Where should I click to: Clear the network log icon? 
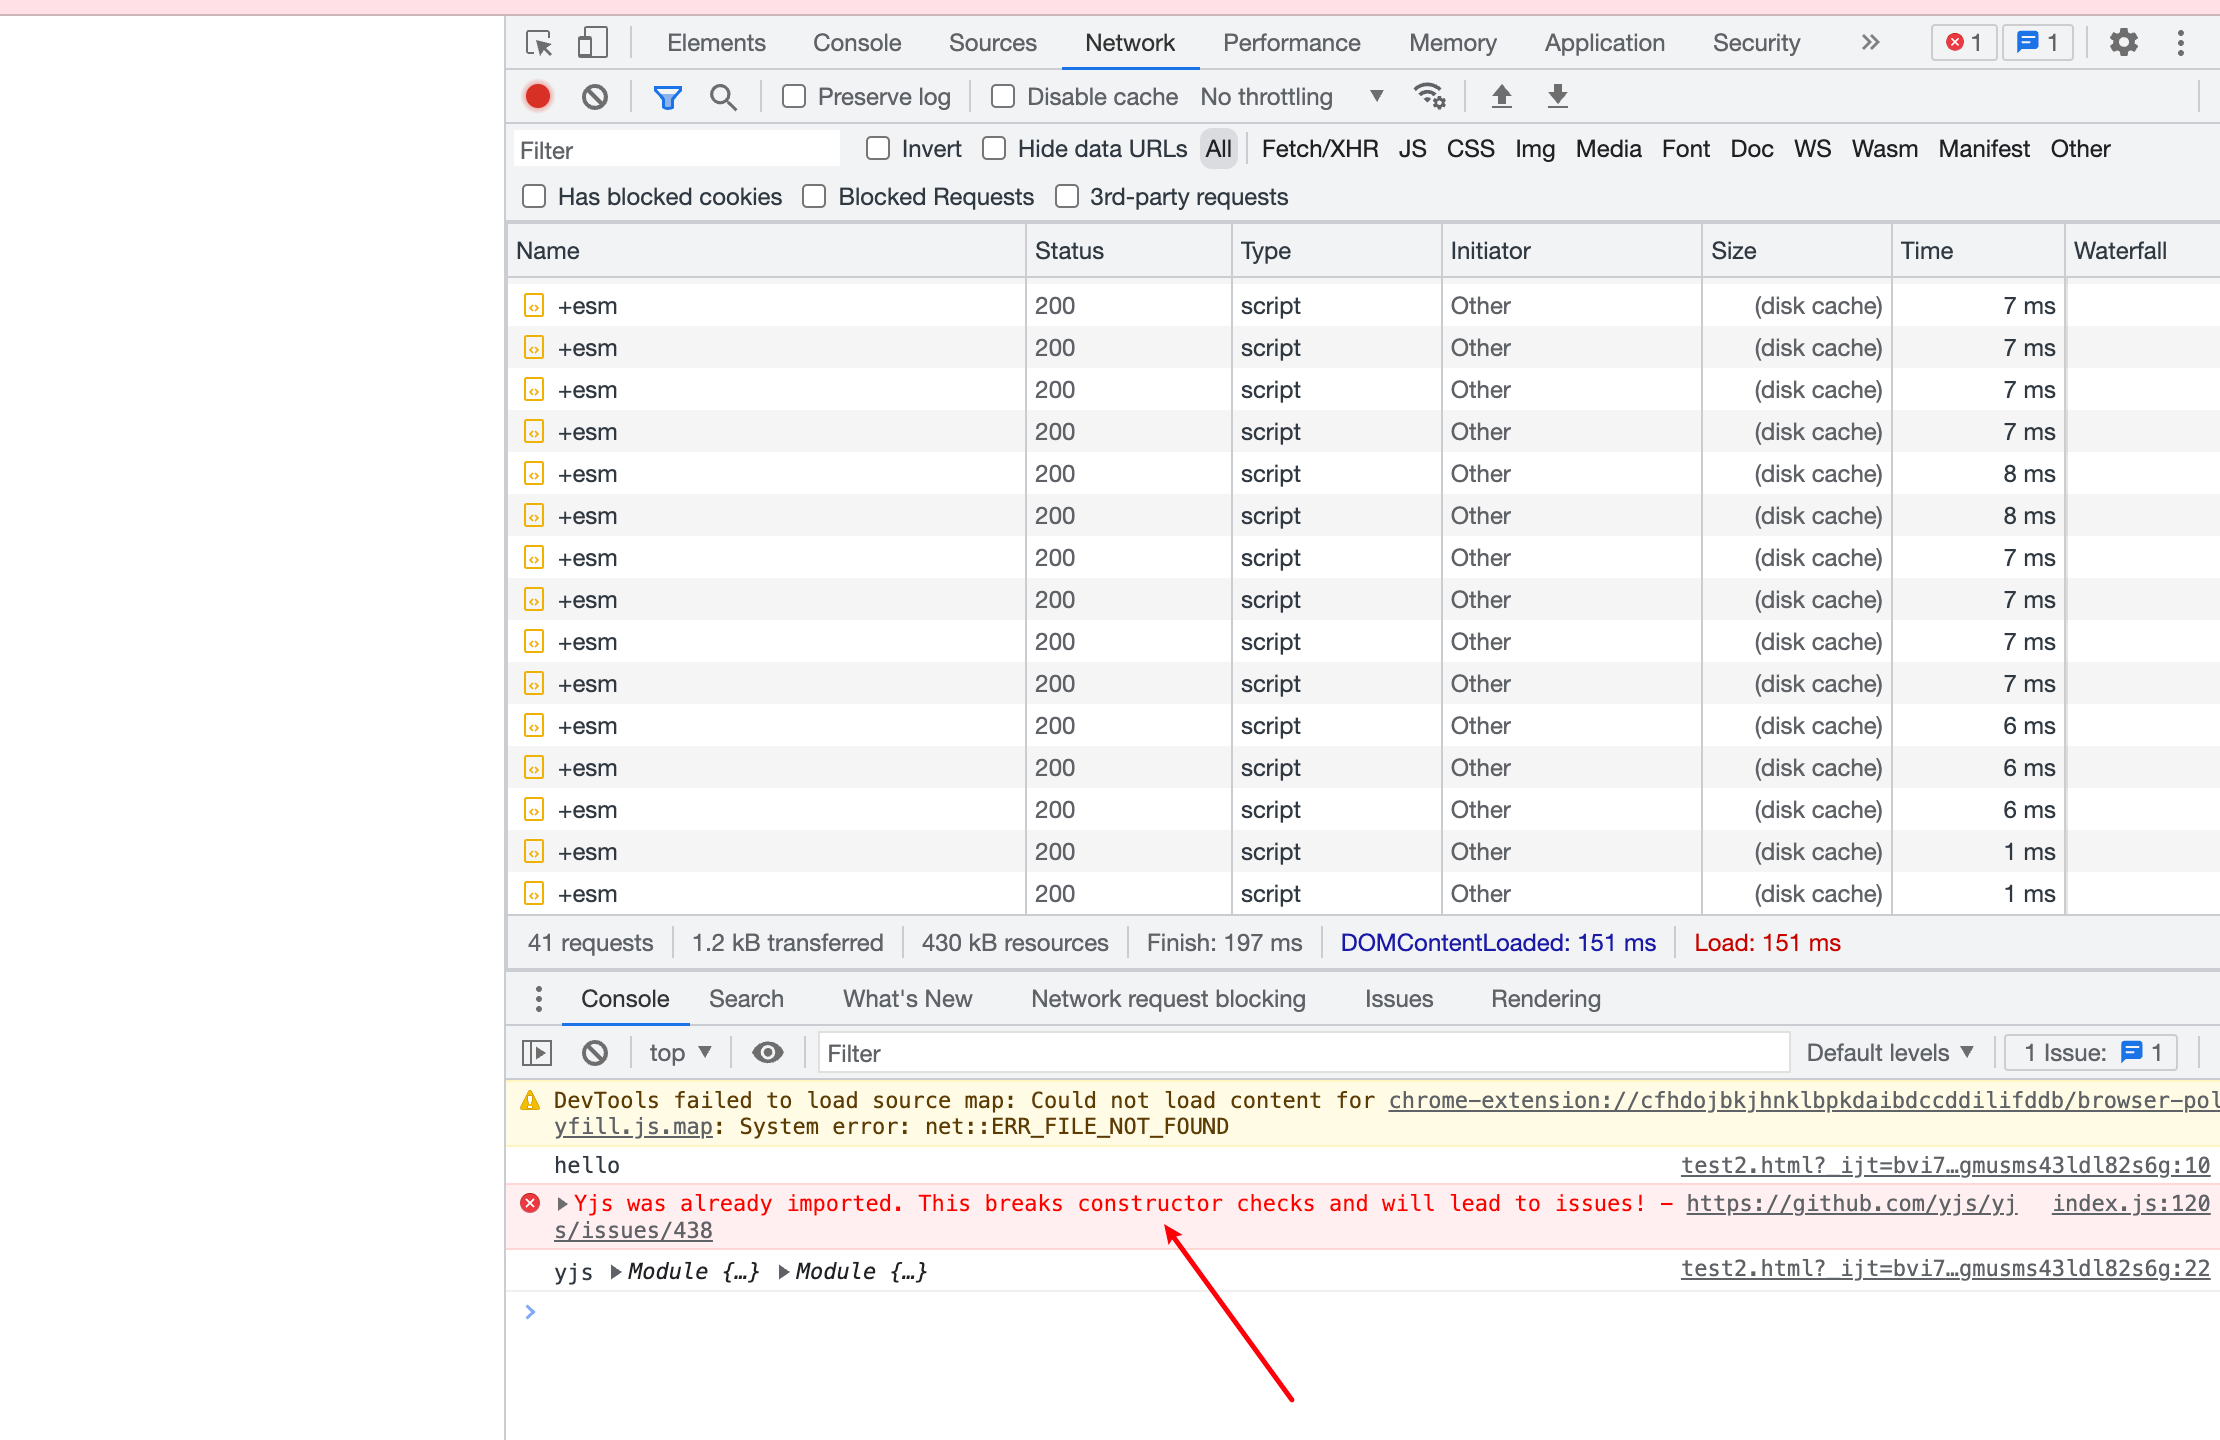[x=595, y=96]
